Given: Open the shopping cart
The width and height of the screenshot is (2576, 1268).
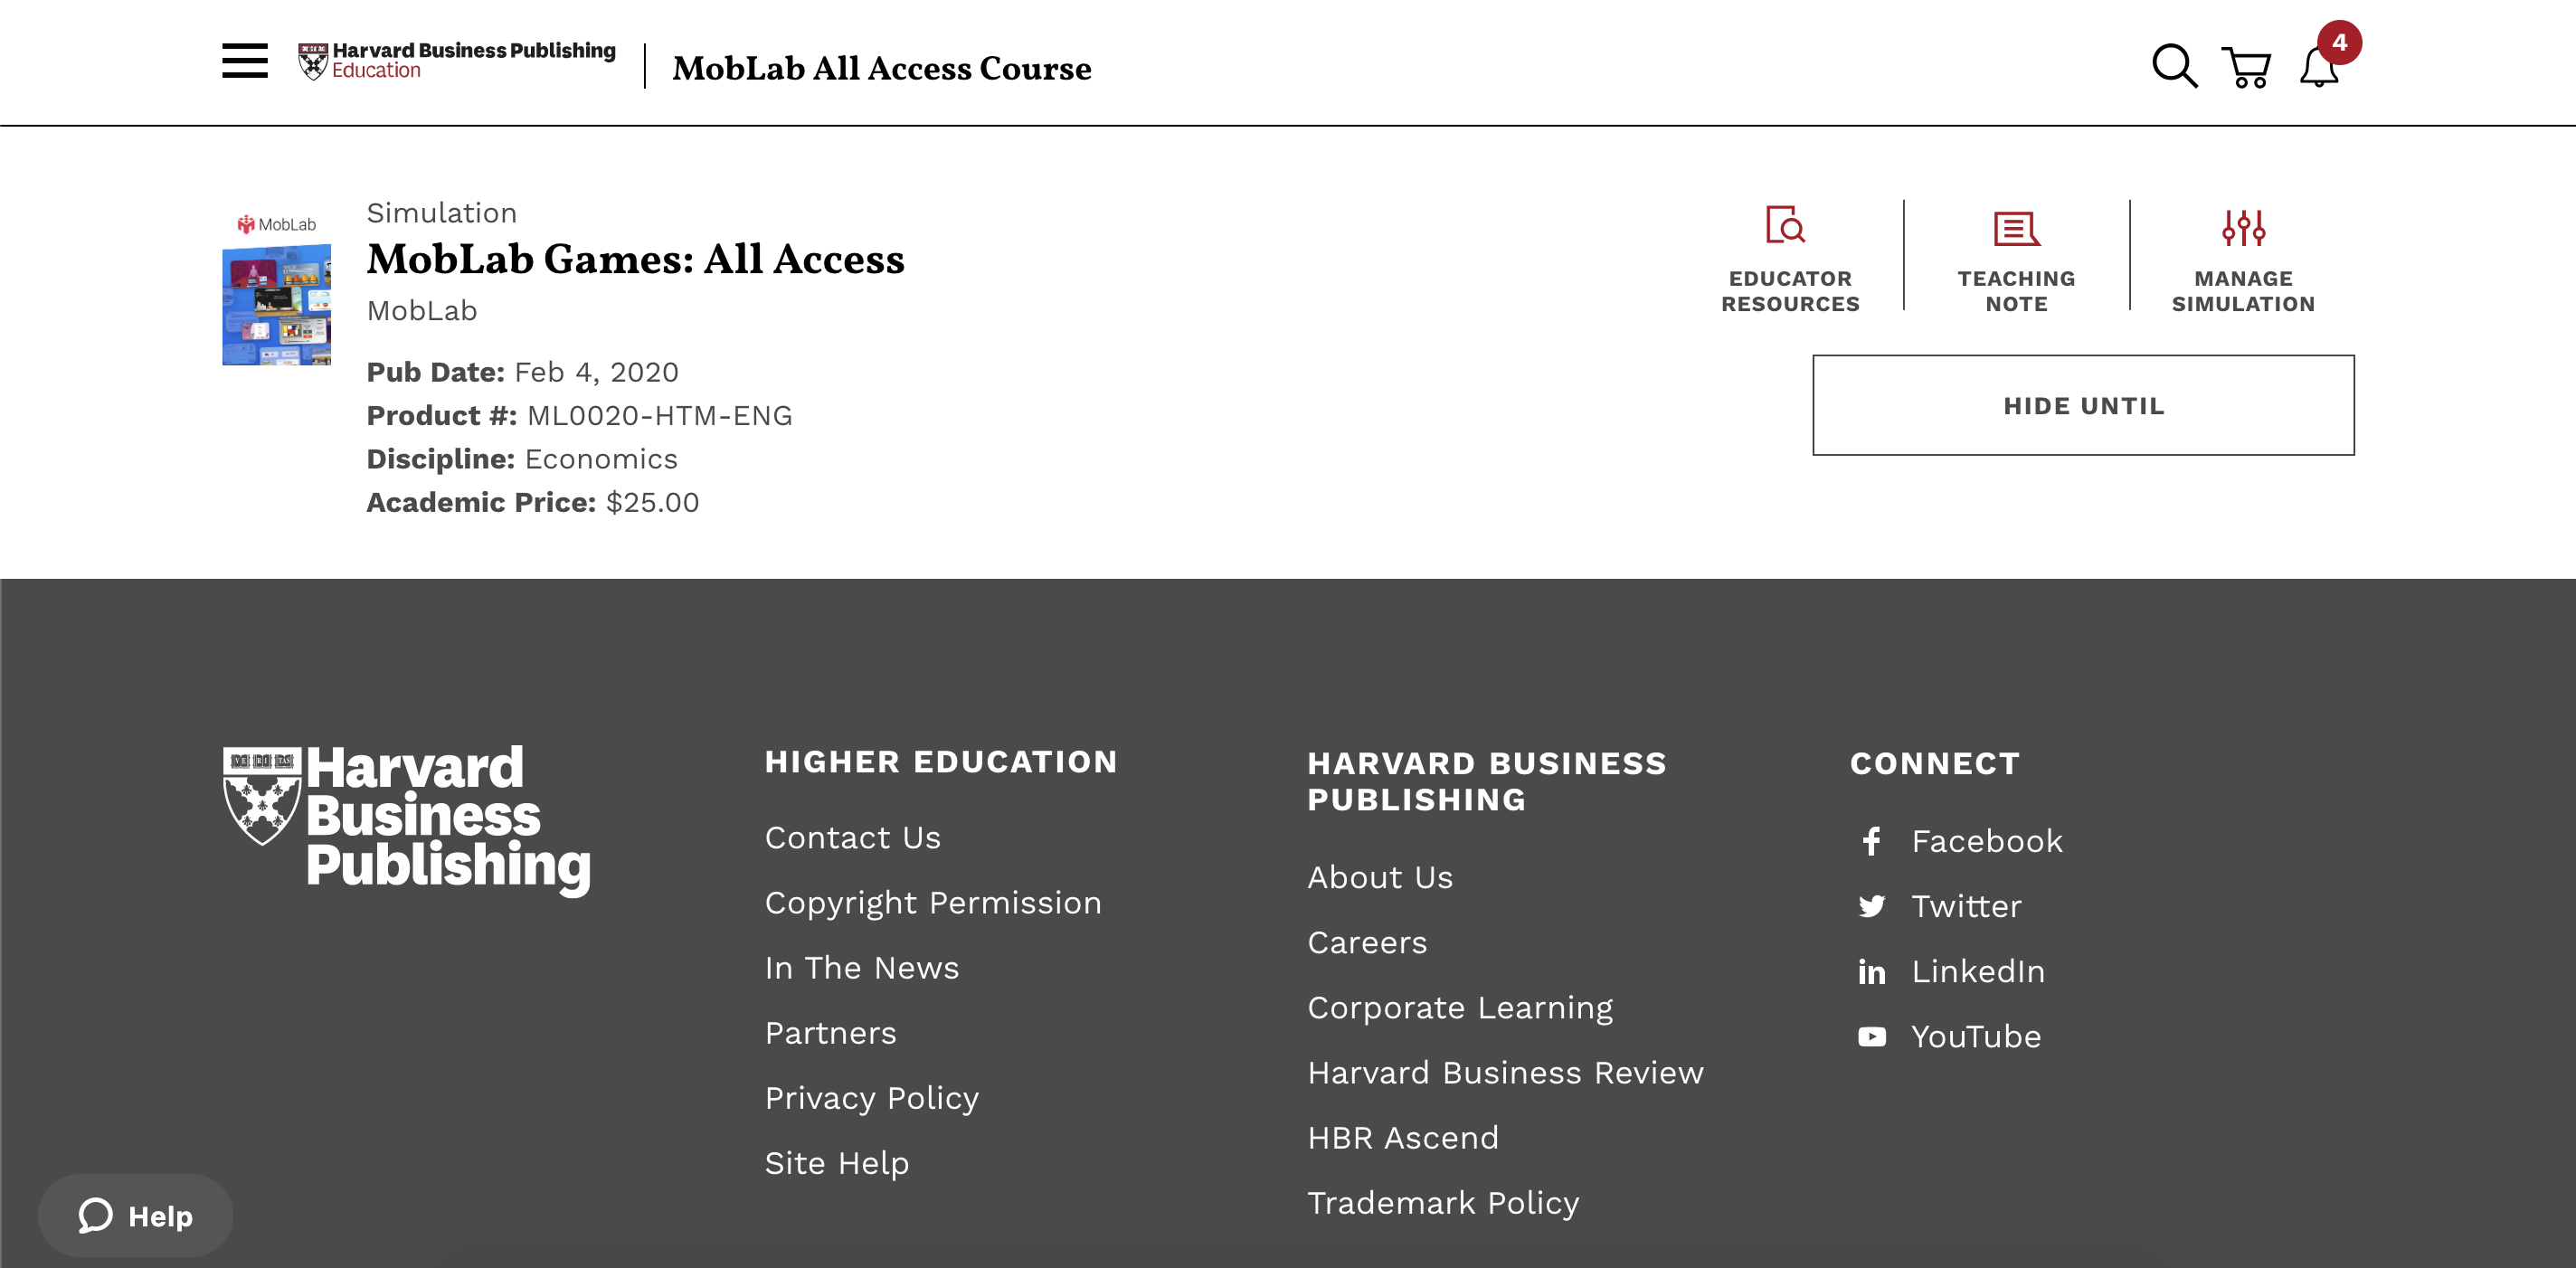Looking at the screenshot, I should click(2246, 67).
